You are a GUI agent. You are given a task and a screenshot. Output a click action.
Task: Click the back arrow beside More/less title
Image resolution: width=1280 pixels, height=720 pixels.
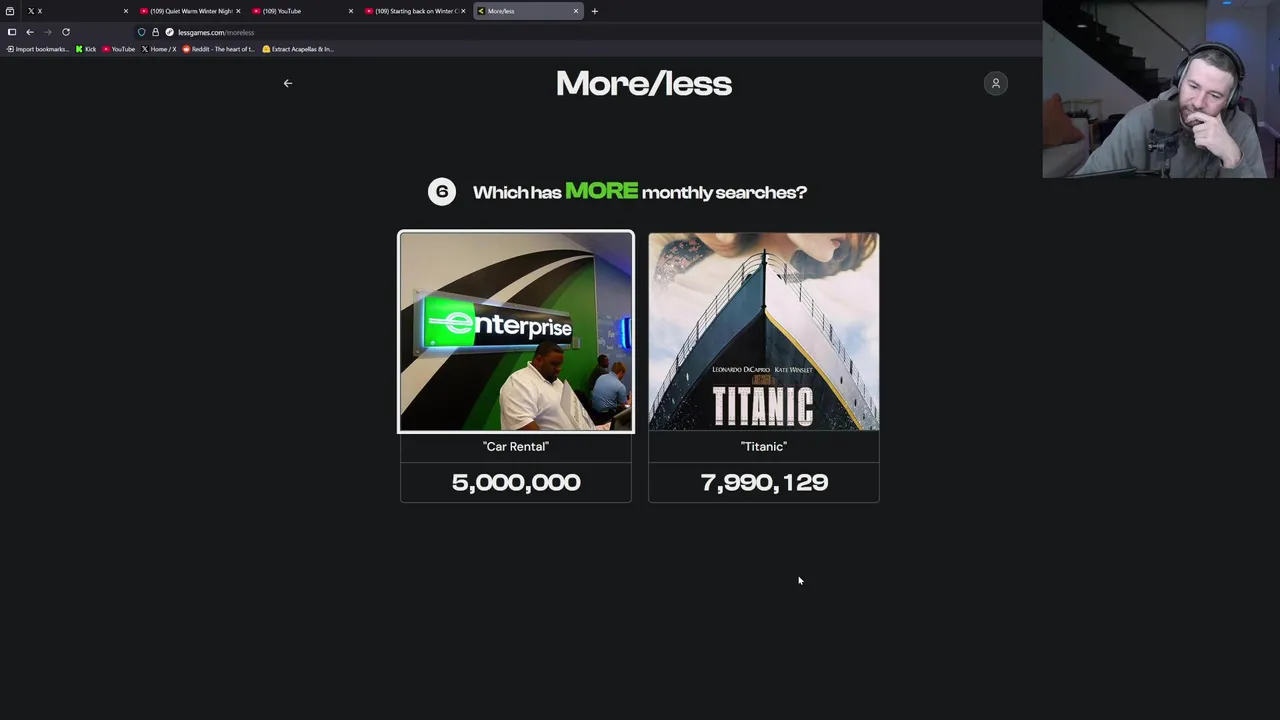pyautogui.click(x=288, y=83)
